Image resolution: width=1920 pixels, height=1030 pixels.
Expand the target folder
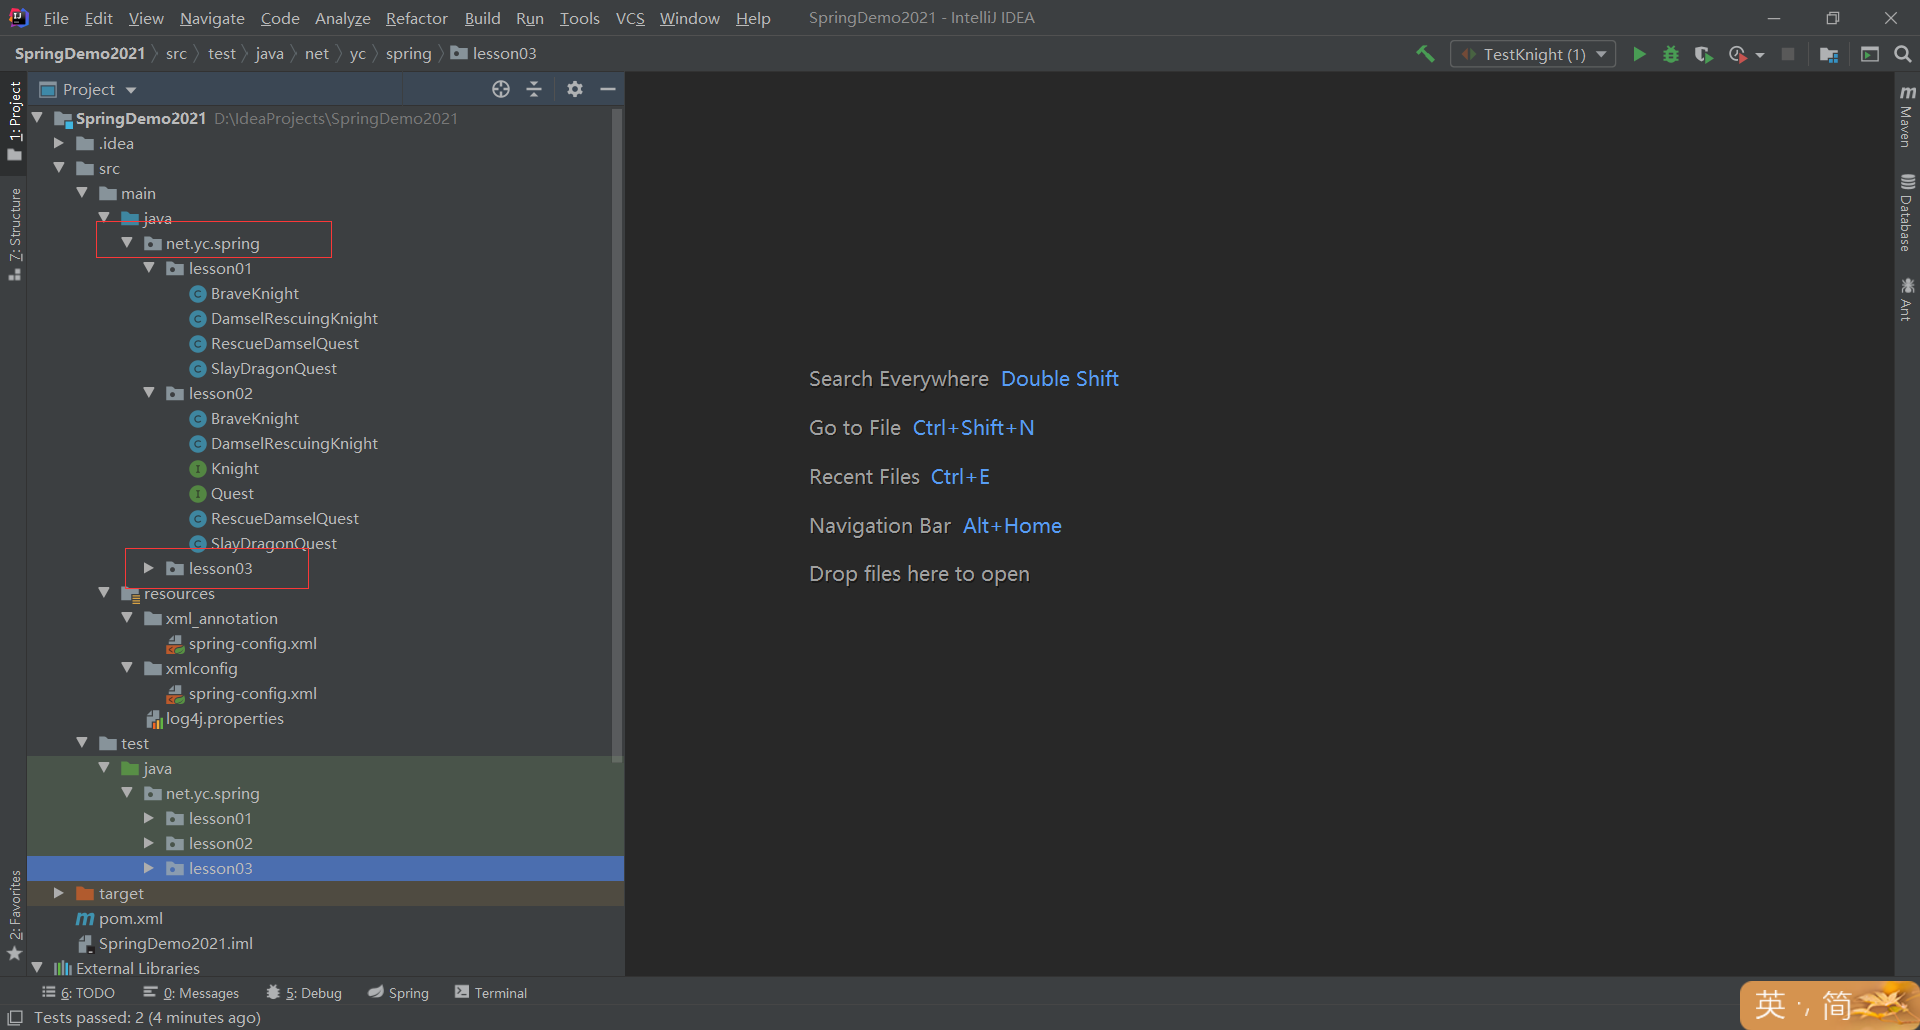(x=59, y=893)
